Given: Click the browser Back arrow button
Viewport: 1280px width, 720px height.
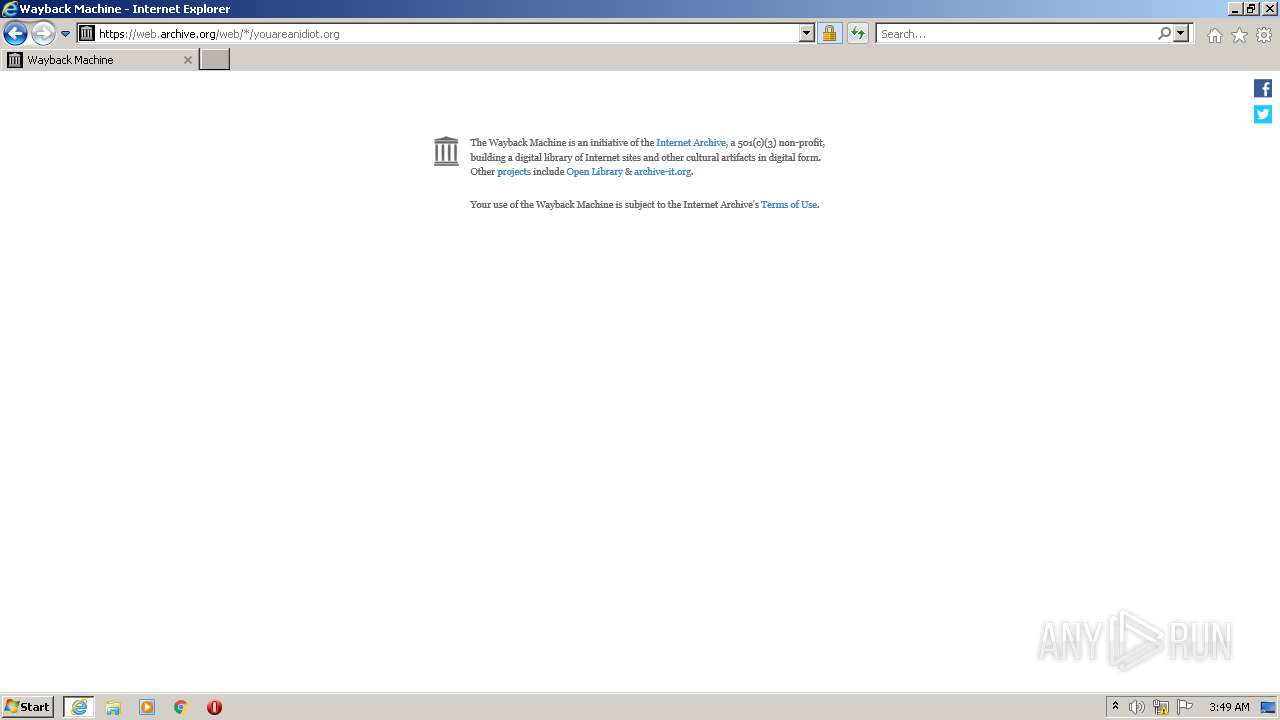Looking at the screenshot, I should 15,34.
